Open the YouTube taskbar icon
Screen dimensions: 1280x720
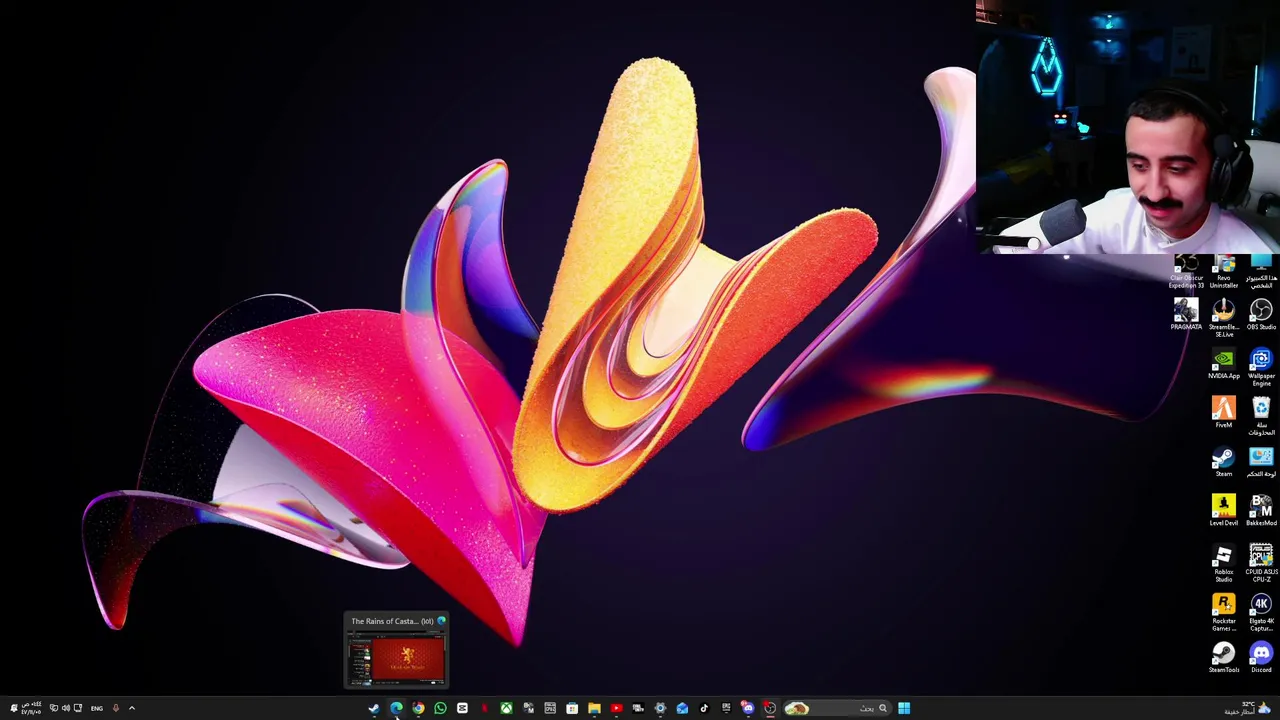coord(616,708)
